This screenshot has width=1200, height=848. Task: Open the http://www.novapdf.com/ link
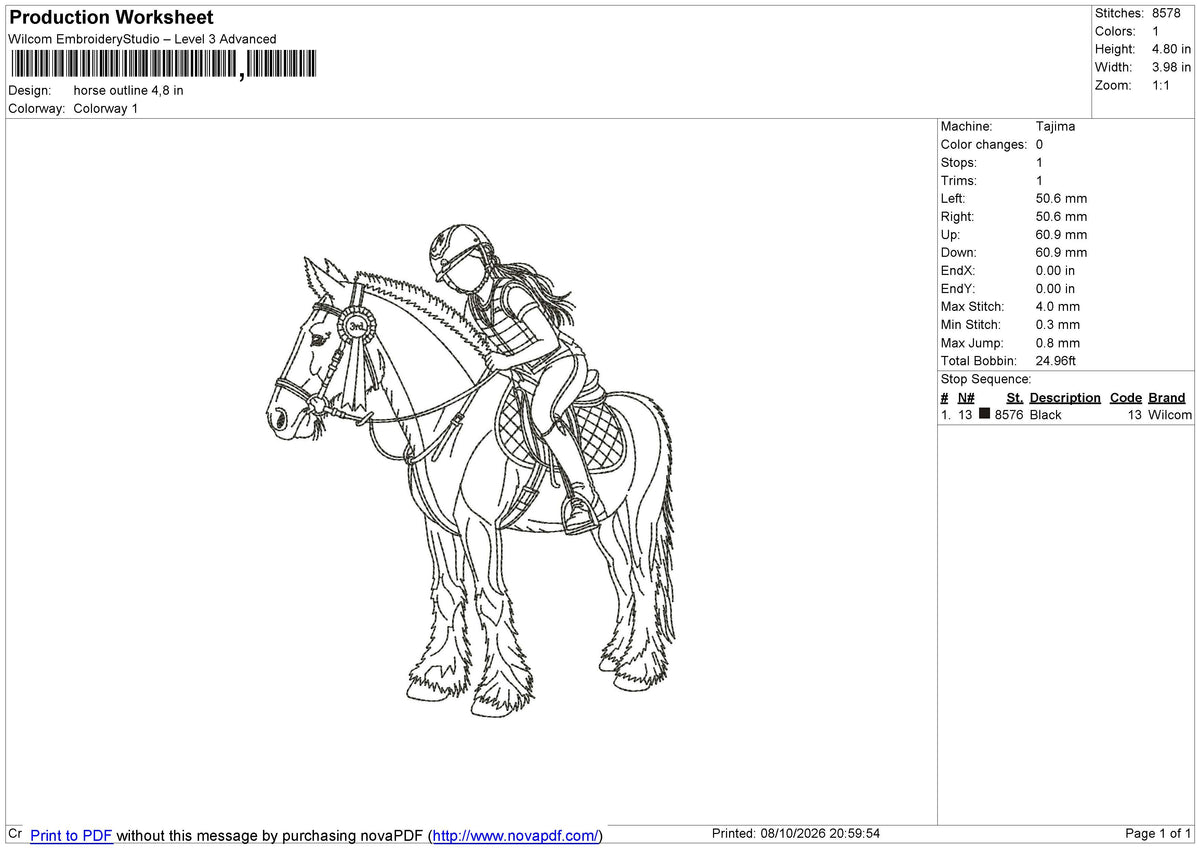[x=517, y=835]
